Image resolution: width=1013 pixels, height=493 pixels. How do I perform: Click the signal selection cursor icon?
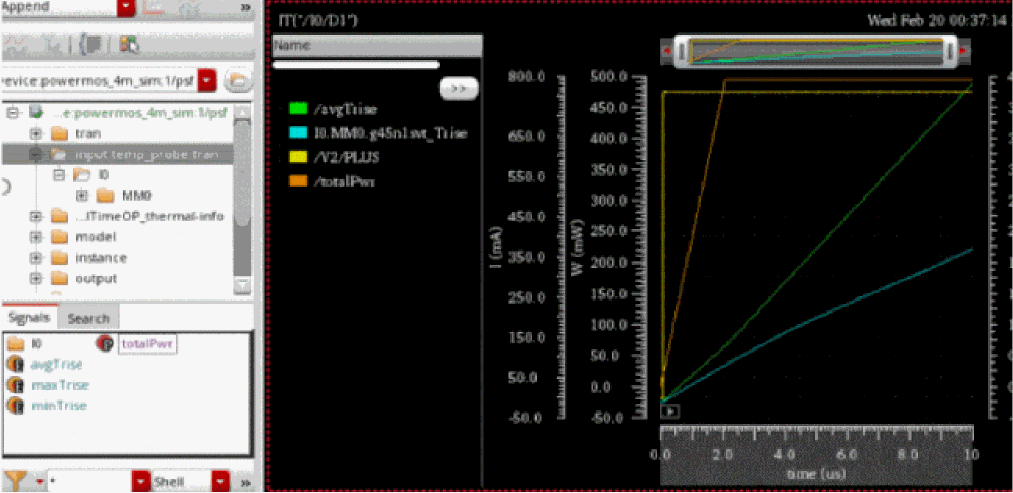129,45
